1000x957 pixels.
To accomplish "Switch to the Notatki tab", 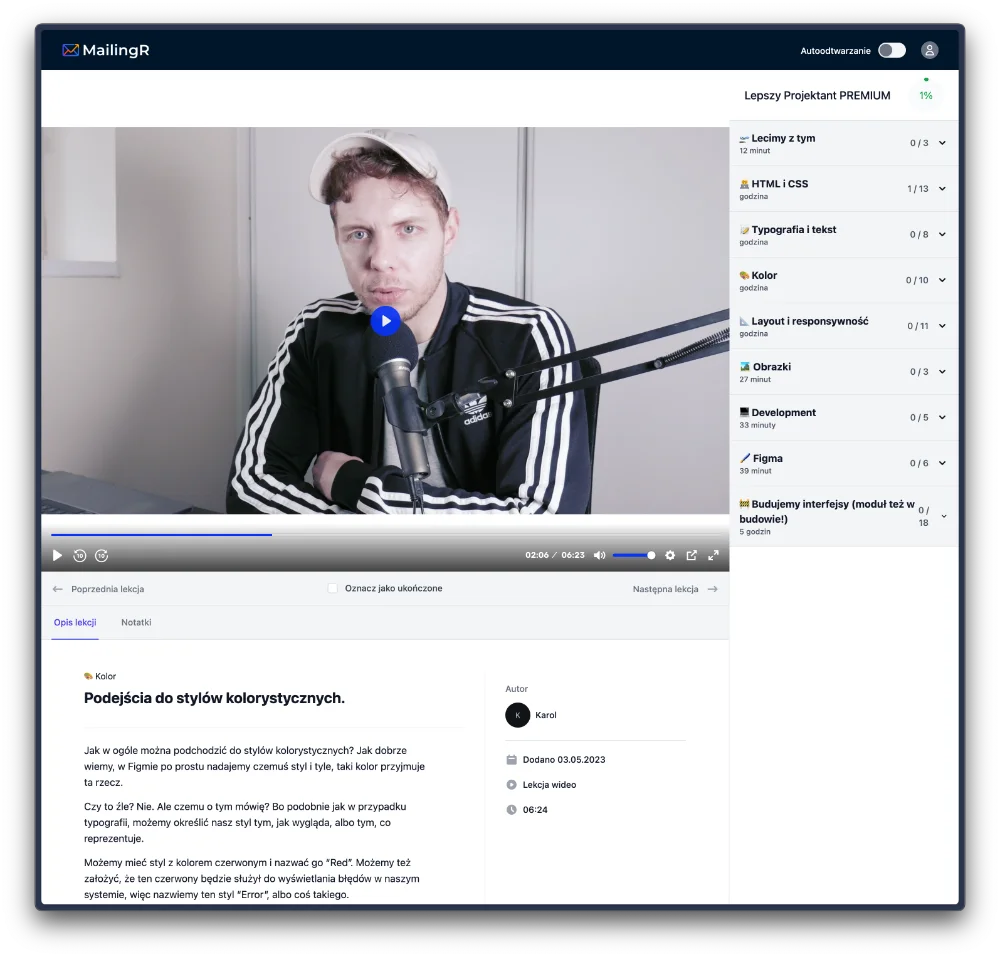I will pos(136,622).
